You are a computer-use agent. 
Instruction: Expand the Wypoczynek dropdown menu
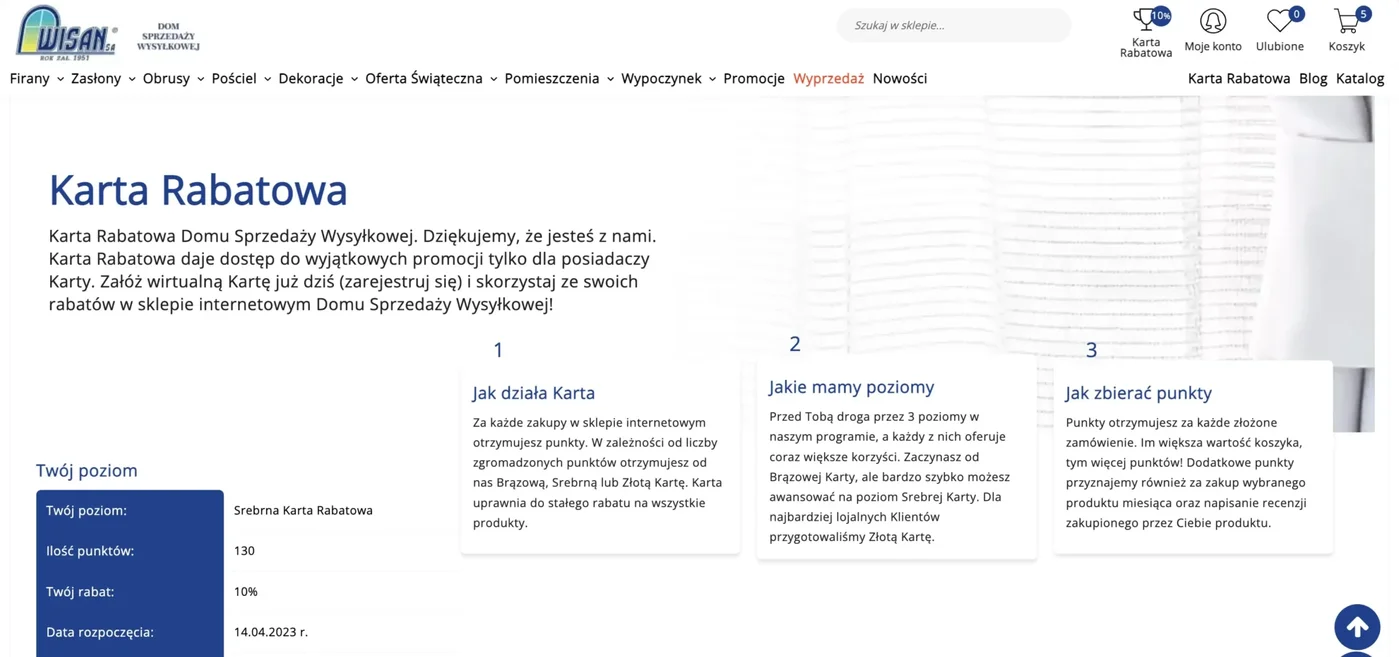point(668,78)
